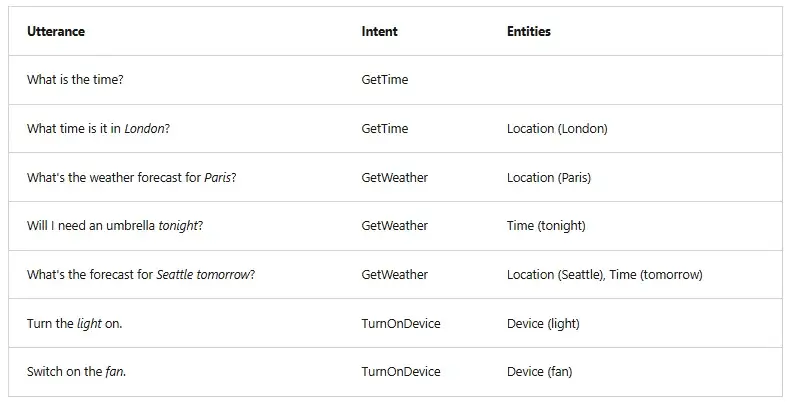Select the Device (fan) entity cell
The image size is (791, 404).
click(x=539, y=372)
